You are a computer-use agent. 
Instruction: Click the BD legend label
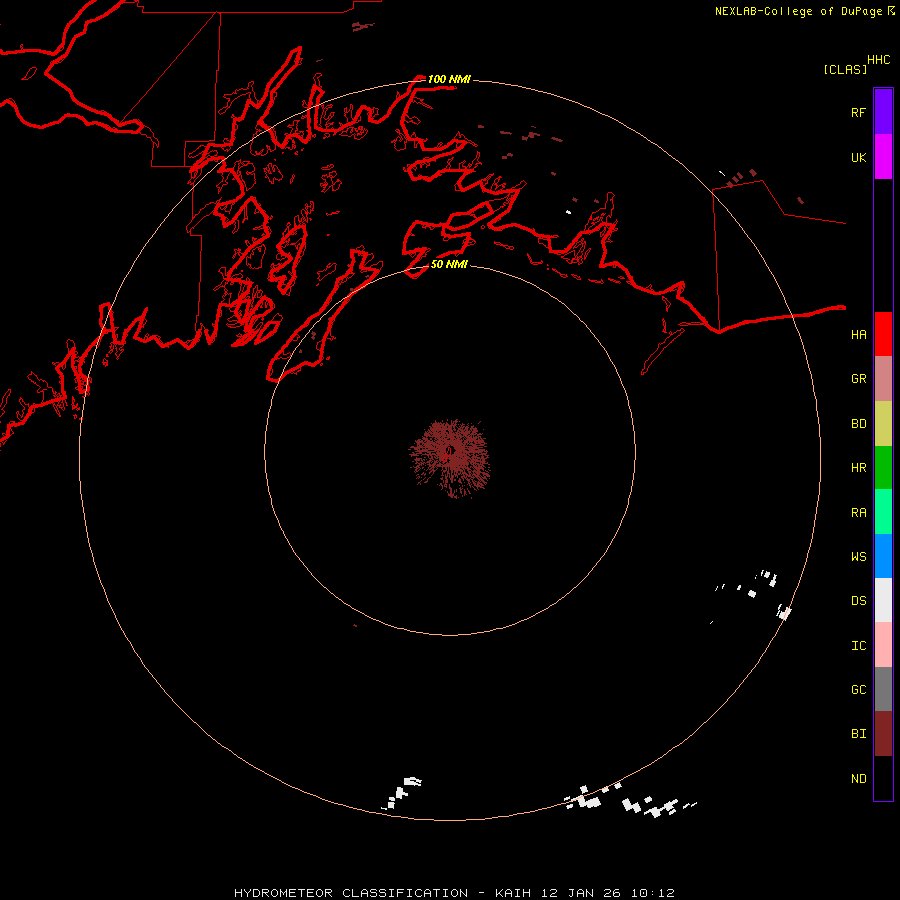858,423
